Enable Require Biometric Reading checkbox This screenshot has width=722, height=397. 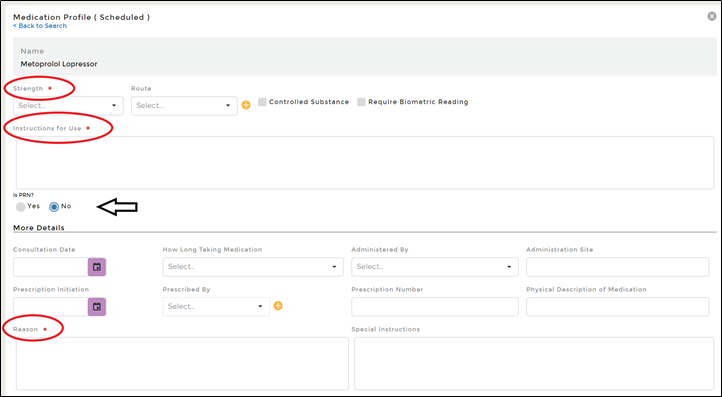(361, 102)
